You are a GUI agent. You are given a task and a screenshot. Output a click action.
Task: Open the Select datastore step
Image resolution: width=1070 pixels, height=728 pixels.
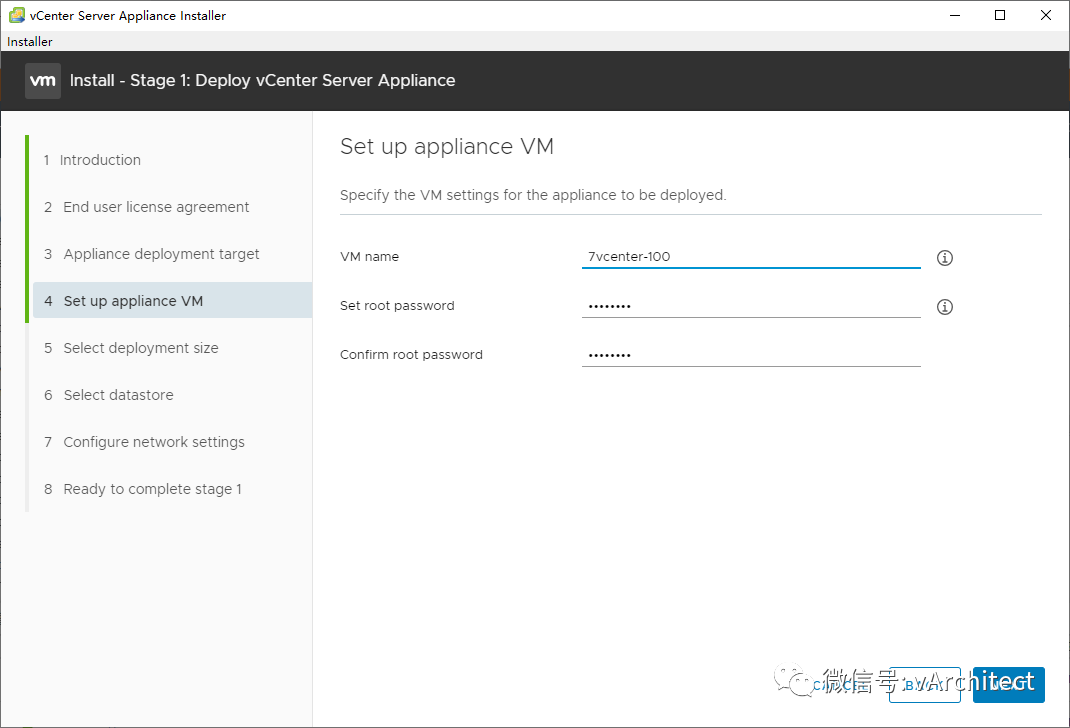pos(118,395)
